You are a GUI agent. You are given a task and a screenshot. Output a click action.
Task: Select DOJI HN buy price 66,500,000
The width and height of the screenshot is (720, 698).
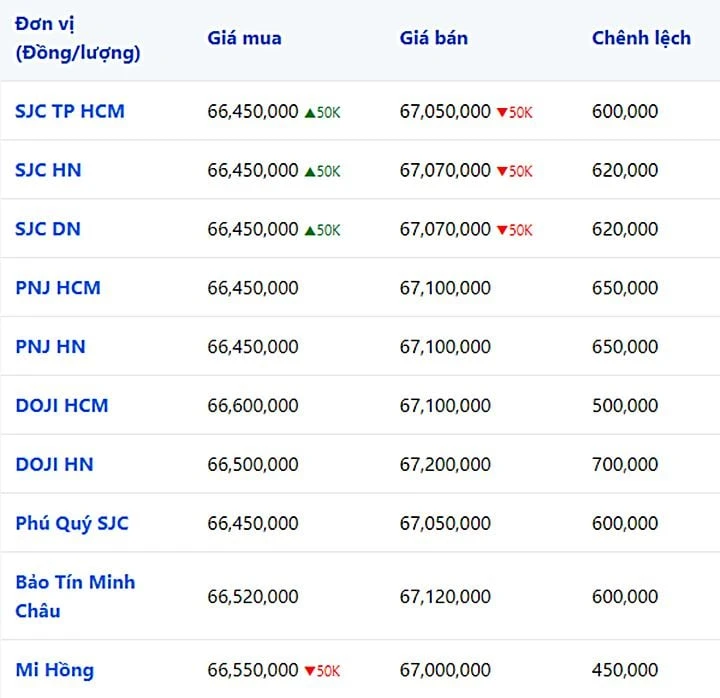click(253, 464)
